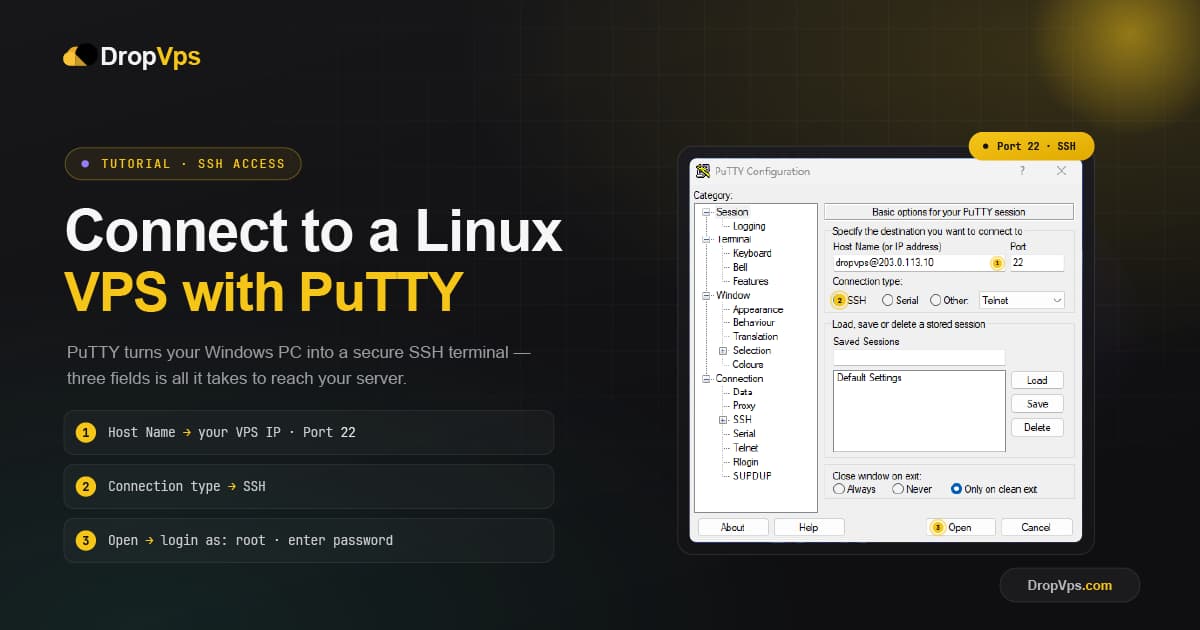Click the Tutorial · SSH Access tag

point(183,163)
